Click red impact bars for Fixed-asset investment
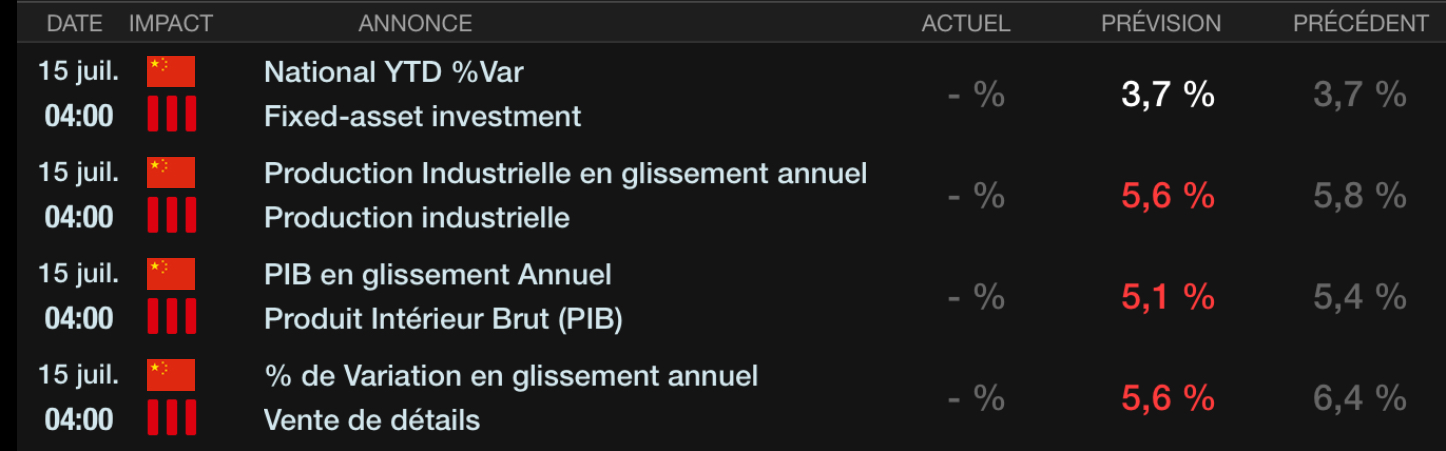The height and width of the screenshot is (451, 1446). (x=171, y=115)
